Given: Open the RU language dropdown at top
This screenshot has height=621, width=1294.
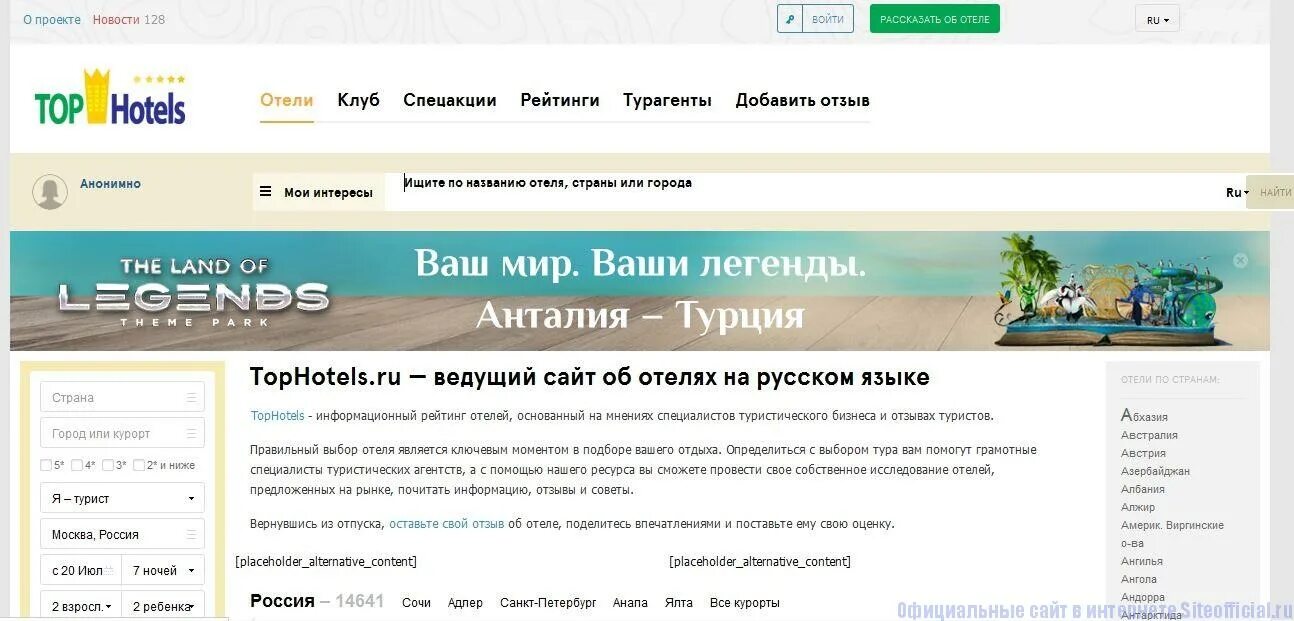Looking at the screenshot, I should (x=1157, y=19).
